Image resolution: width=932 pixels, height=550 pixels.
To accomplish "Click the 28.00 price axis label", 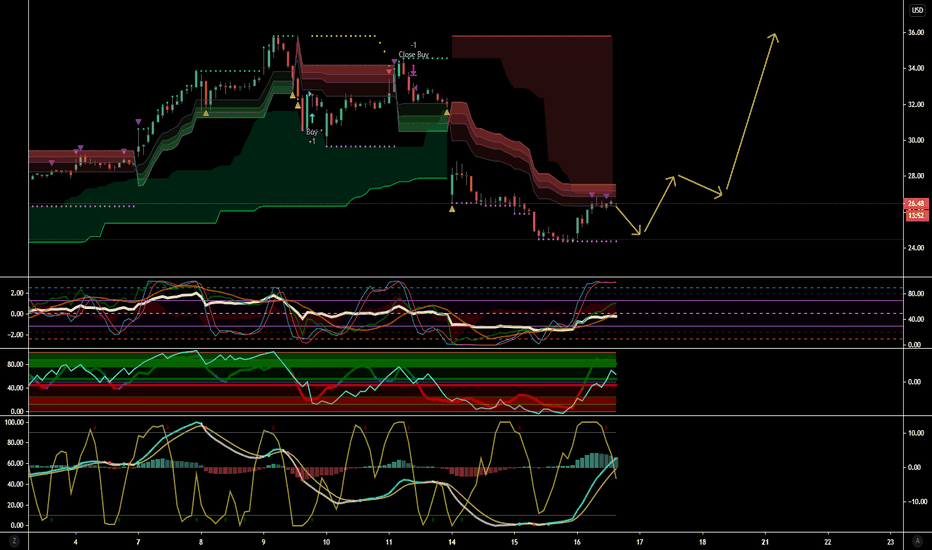I will (x=916, y=176).
